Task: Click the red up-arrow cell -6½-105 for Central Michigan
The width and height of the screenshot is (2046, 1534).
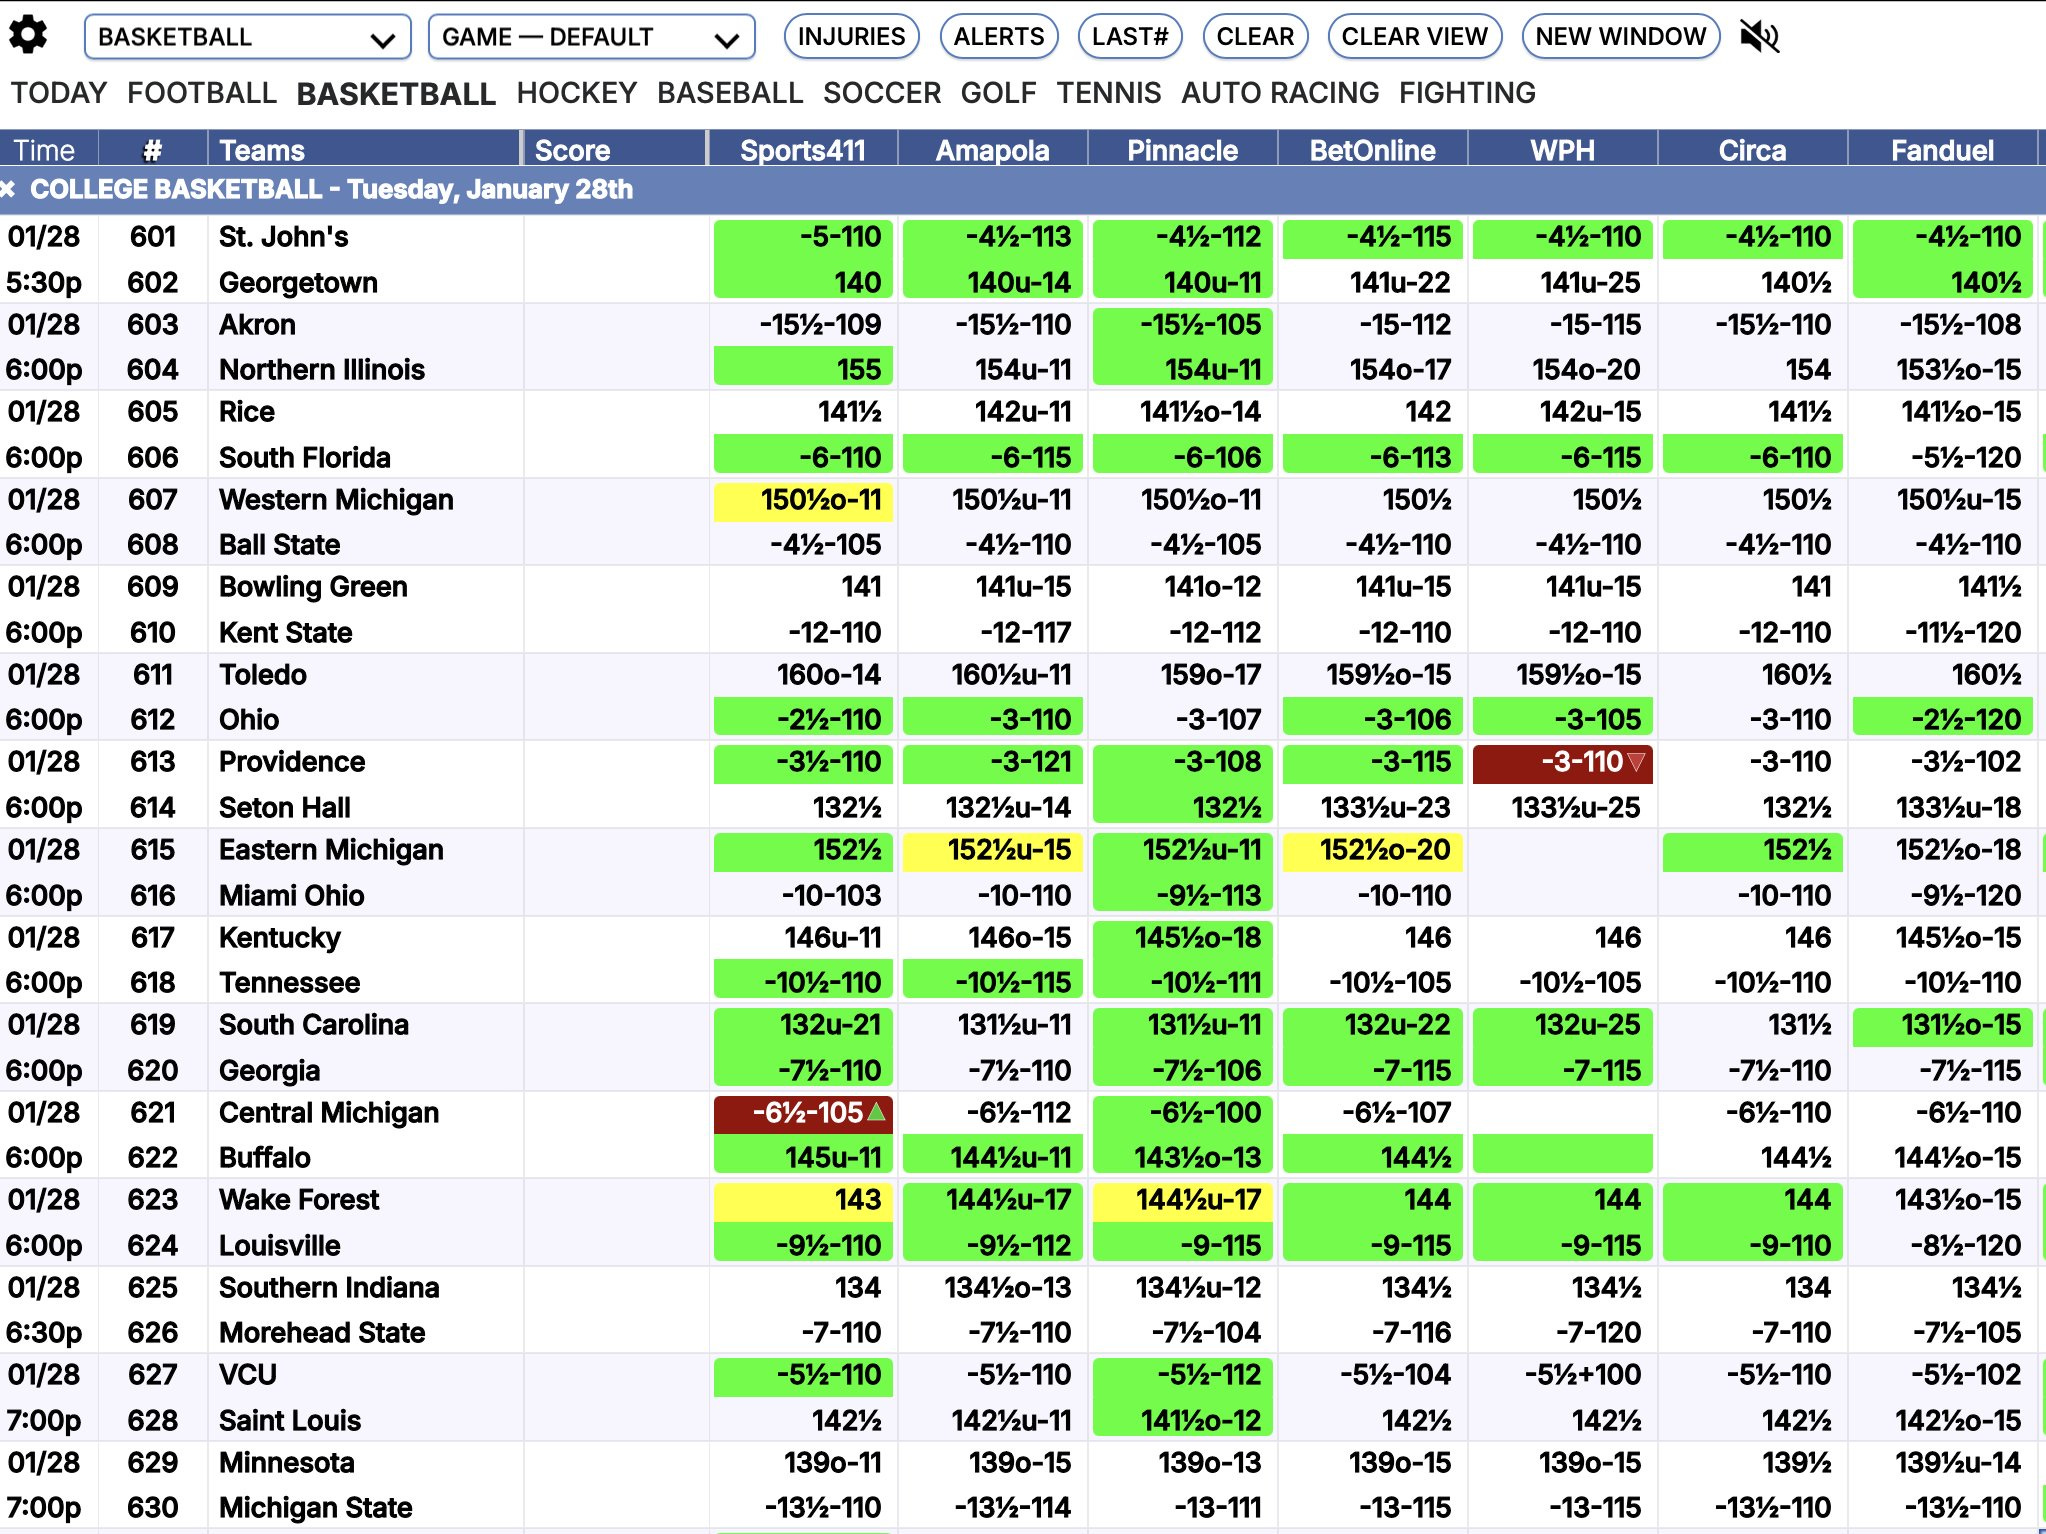Action: (803, 1113)
